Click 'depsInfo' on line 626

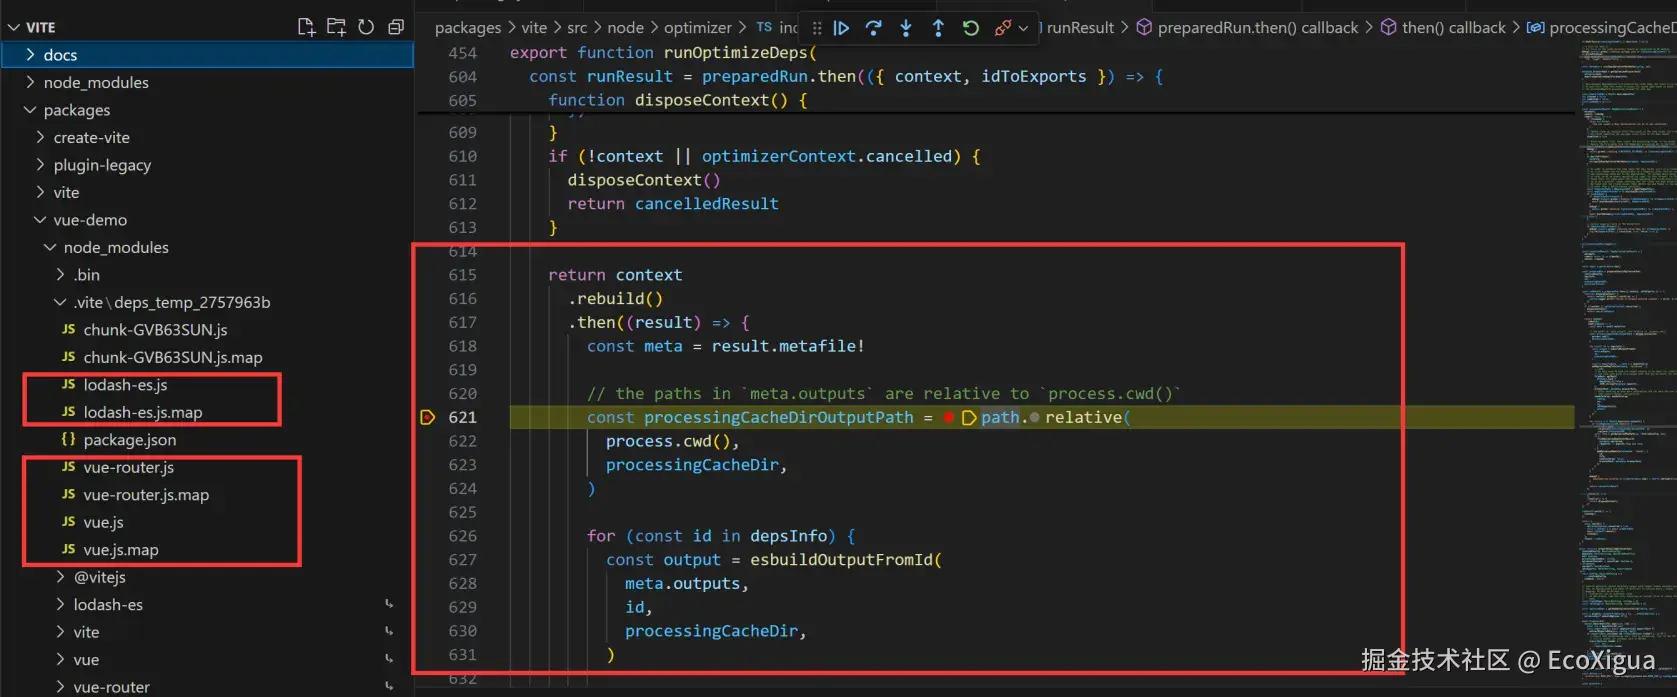(x=788, y=536)
